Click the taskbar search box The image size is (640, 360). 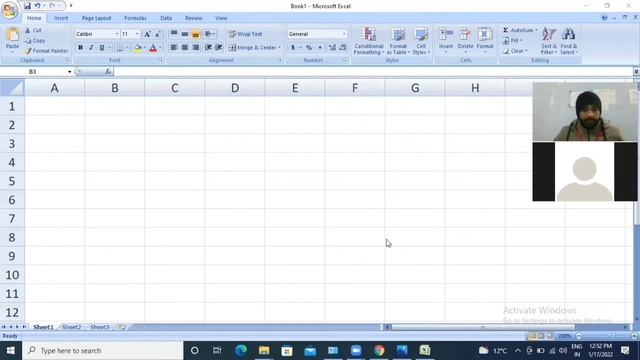(x=103, y=351)
